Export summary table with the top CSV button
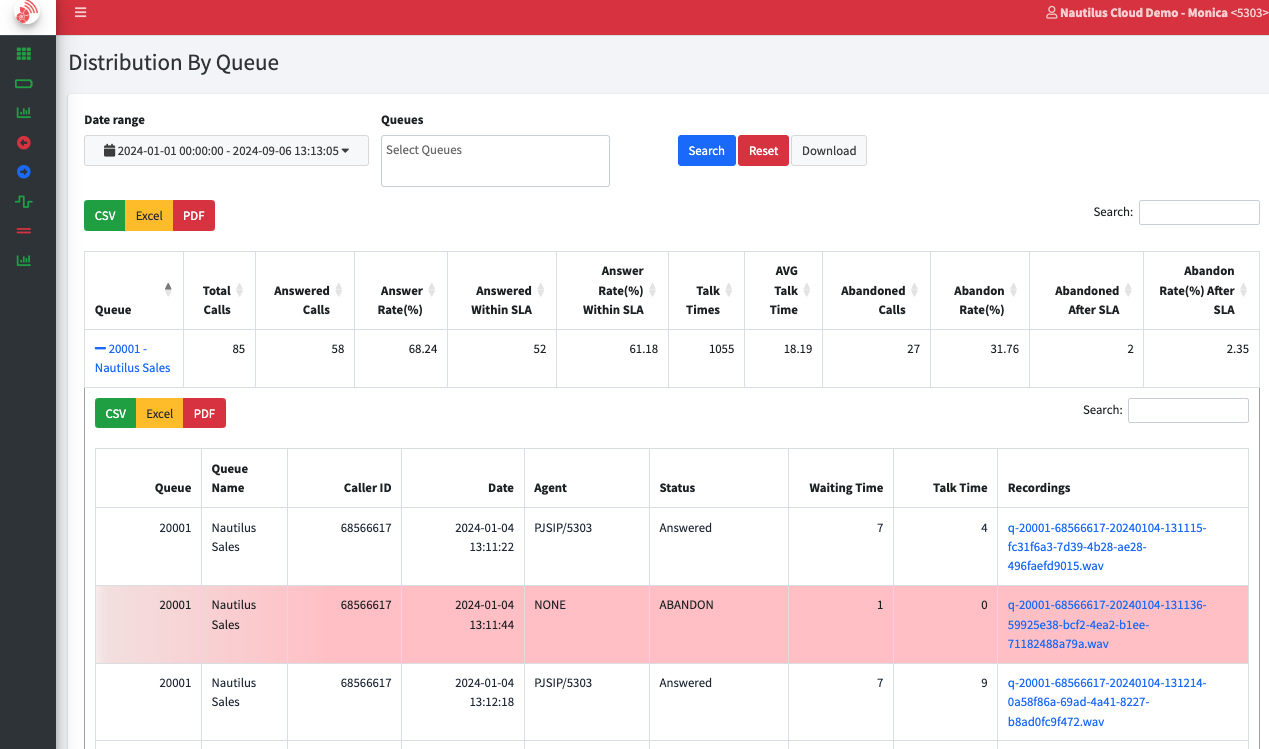Image resolution: width=1269 pixels, height=749 pixels. click(105, 216)
